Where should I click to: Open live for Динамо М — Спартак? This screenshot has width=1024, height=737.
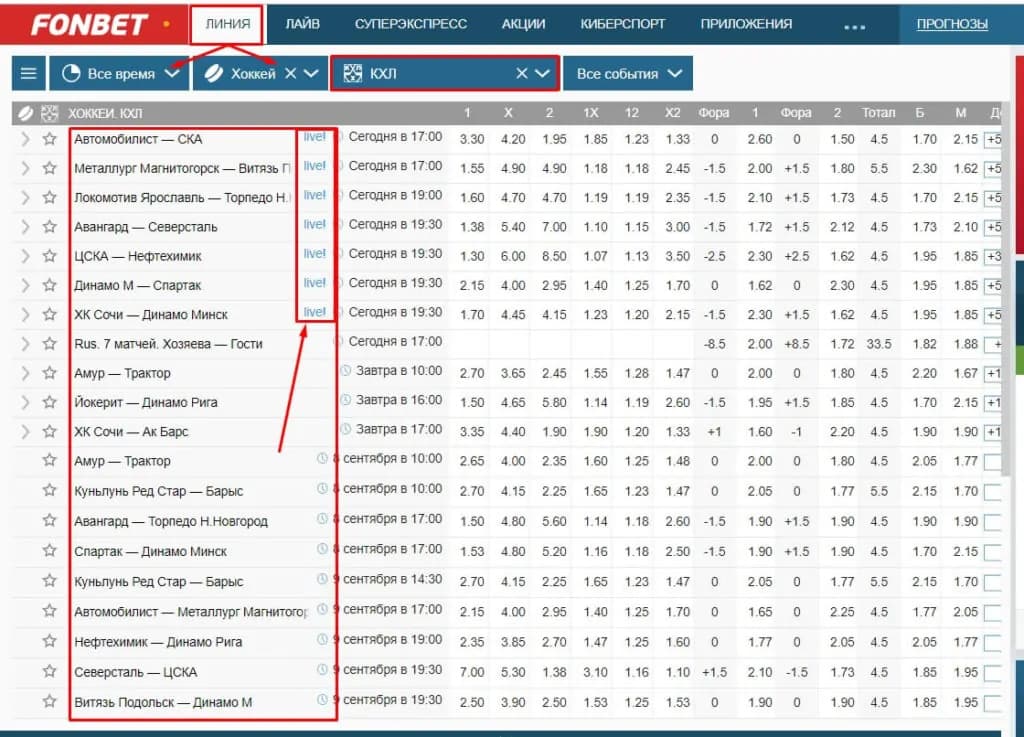point(314,283)
